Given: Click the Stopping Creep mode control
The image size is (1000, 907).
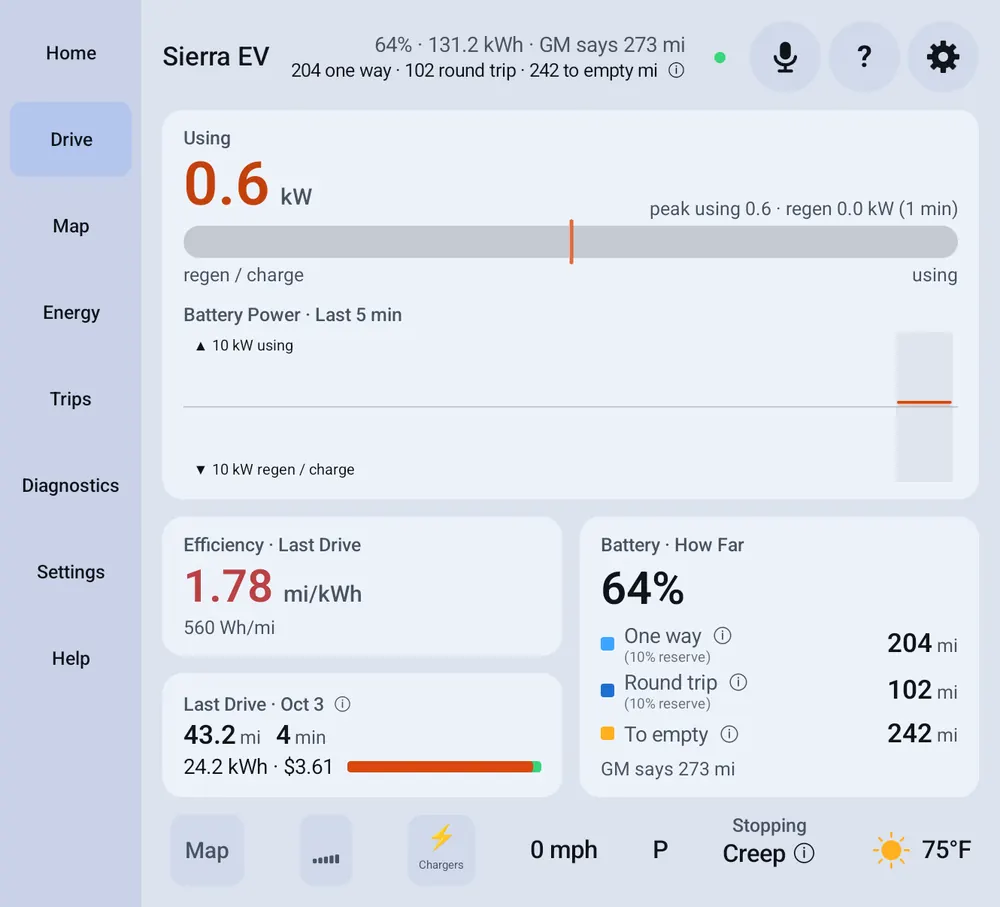Looking at the screenshot, I should [x=768, y=841].
